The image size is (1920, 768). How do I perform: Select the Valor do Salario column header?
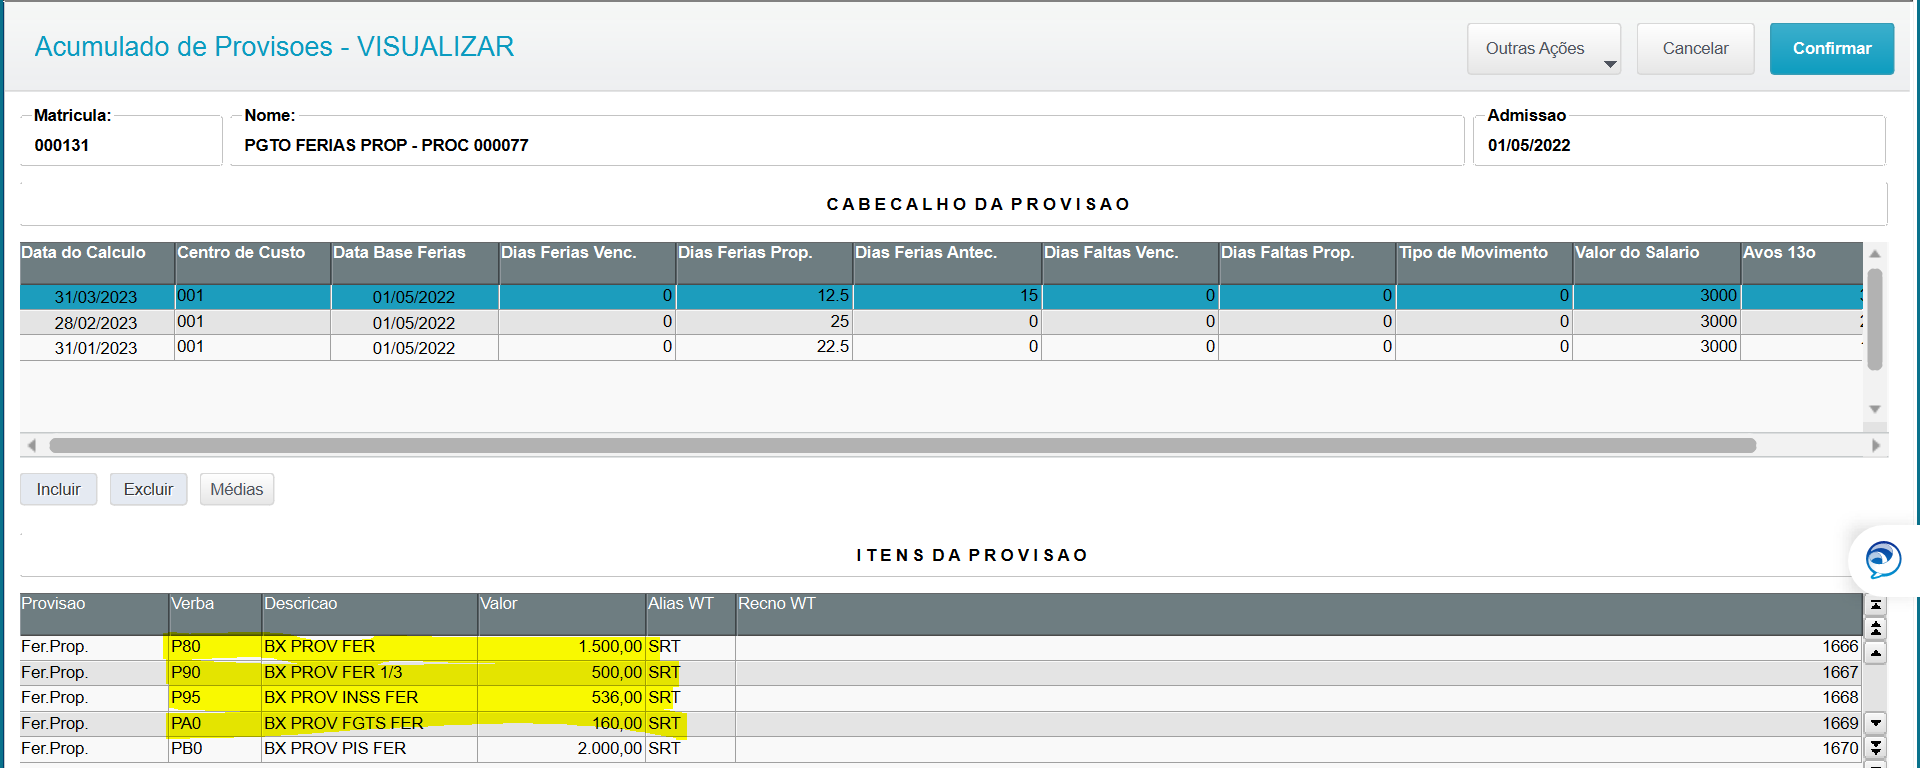coord(1656,262)
